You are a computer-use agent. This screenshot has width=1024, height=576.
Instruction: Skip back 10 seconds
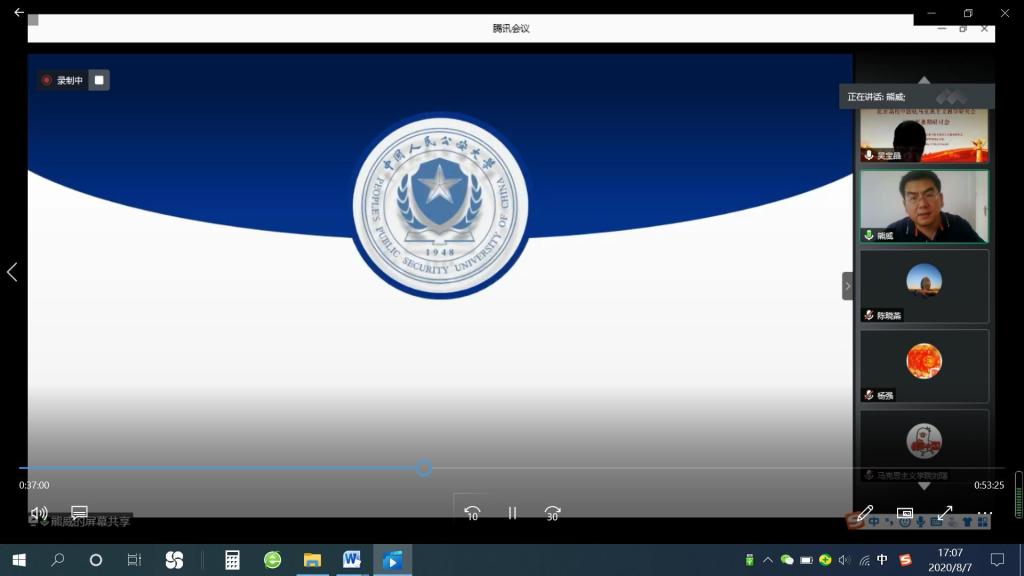tap(472, 513)
